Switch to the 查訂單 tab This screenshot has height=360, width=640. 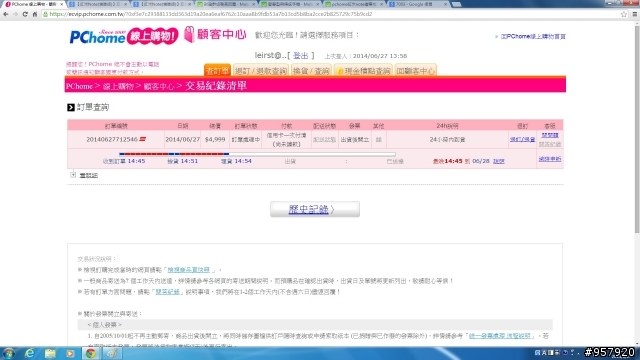[x=217, y=70]
